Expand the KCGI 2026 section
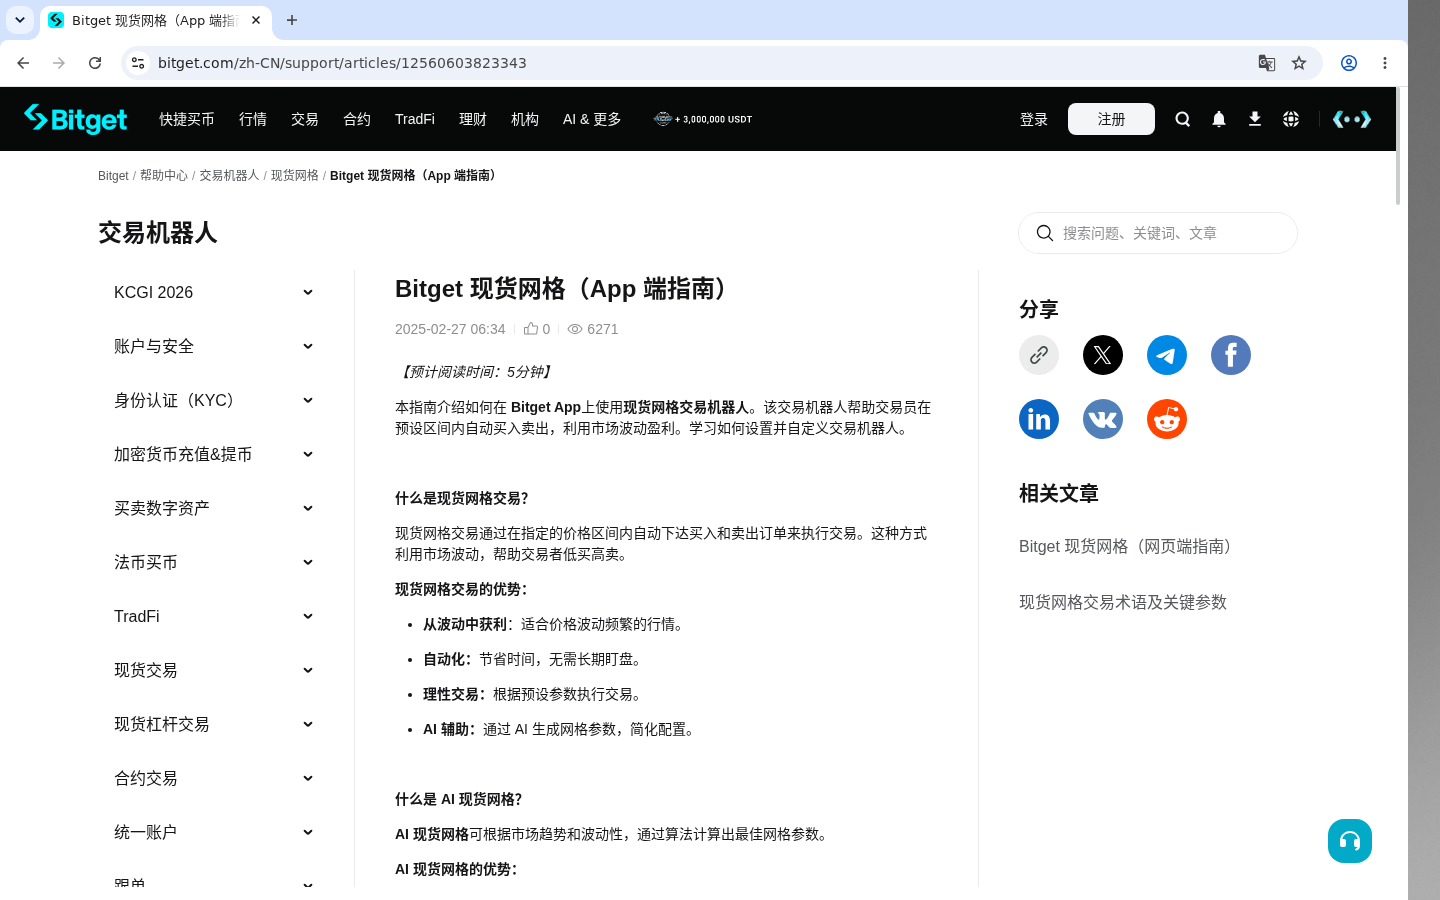The image size is (1440, 900). click(214, 292)
